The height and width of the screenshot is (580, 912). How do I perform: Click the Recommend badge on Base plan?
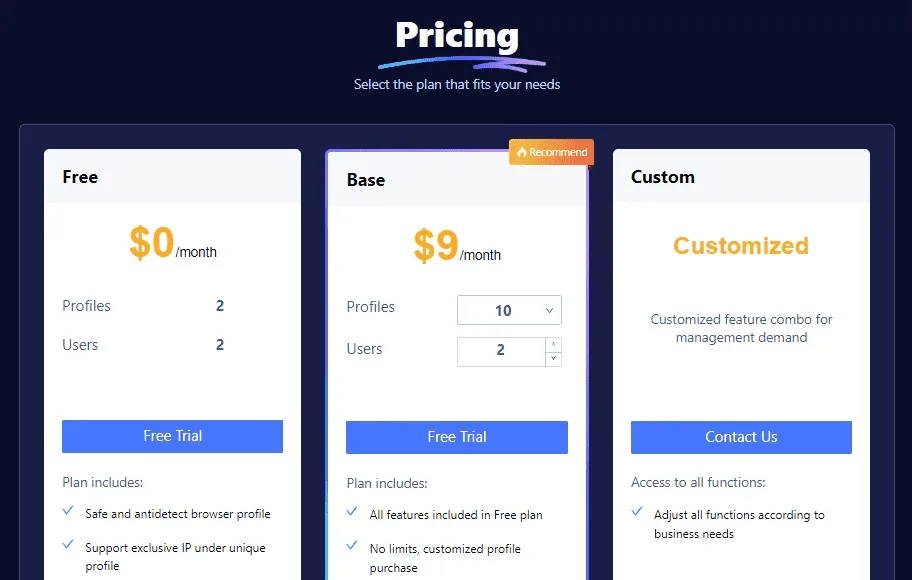551,152
